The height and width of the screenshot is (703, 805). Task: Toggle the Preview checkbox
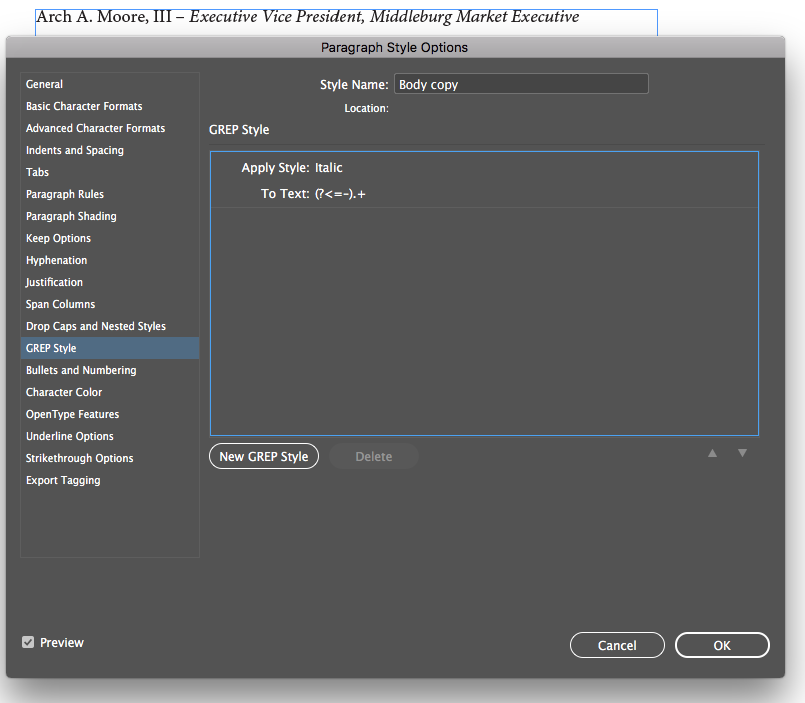[x=28, y=643]
